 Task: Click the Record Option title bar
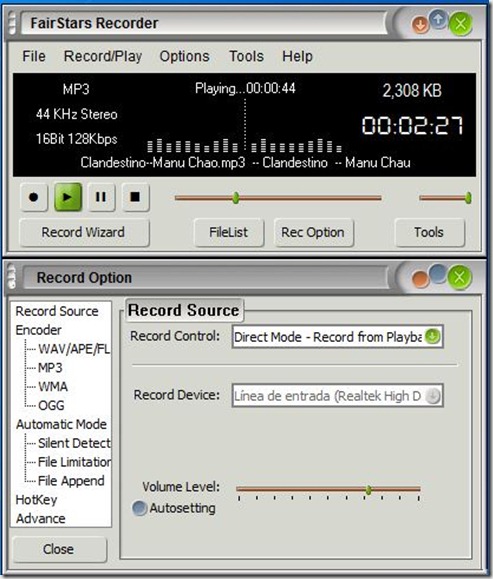coord(206,277)
